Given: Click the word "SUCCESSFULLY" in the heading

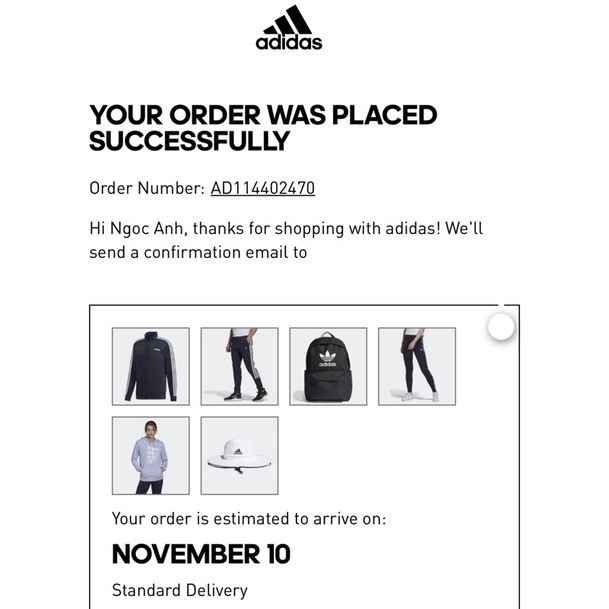Looking at the screenshot, I should click(189, 142).
